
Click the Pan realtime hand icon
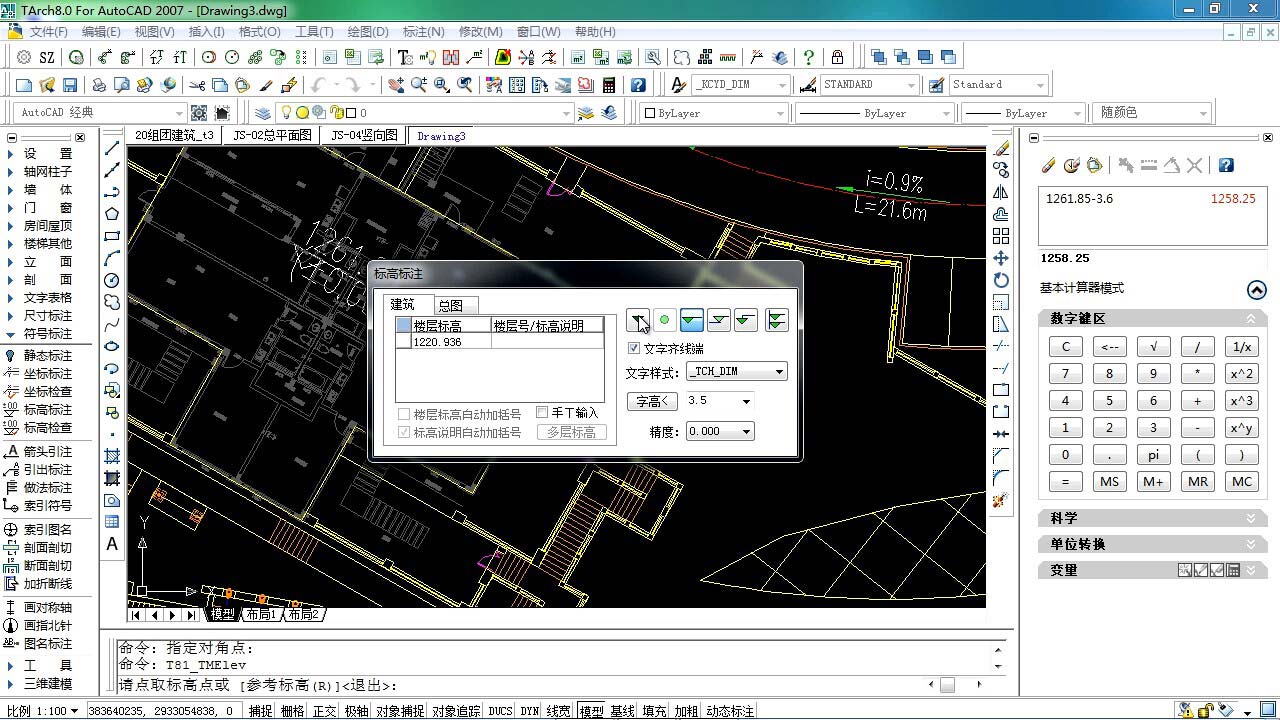[x=396, y=85]
